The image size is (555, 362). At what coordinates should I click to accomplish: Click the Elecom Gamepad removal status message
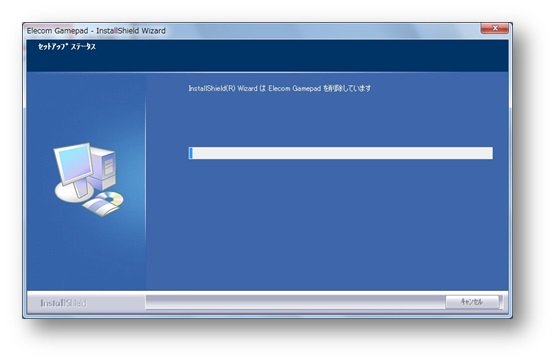pyautogui.click(x=279, y=88)
